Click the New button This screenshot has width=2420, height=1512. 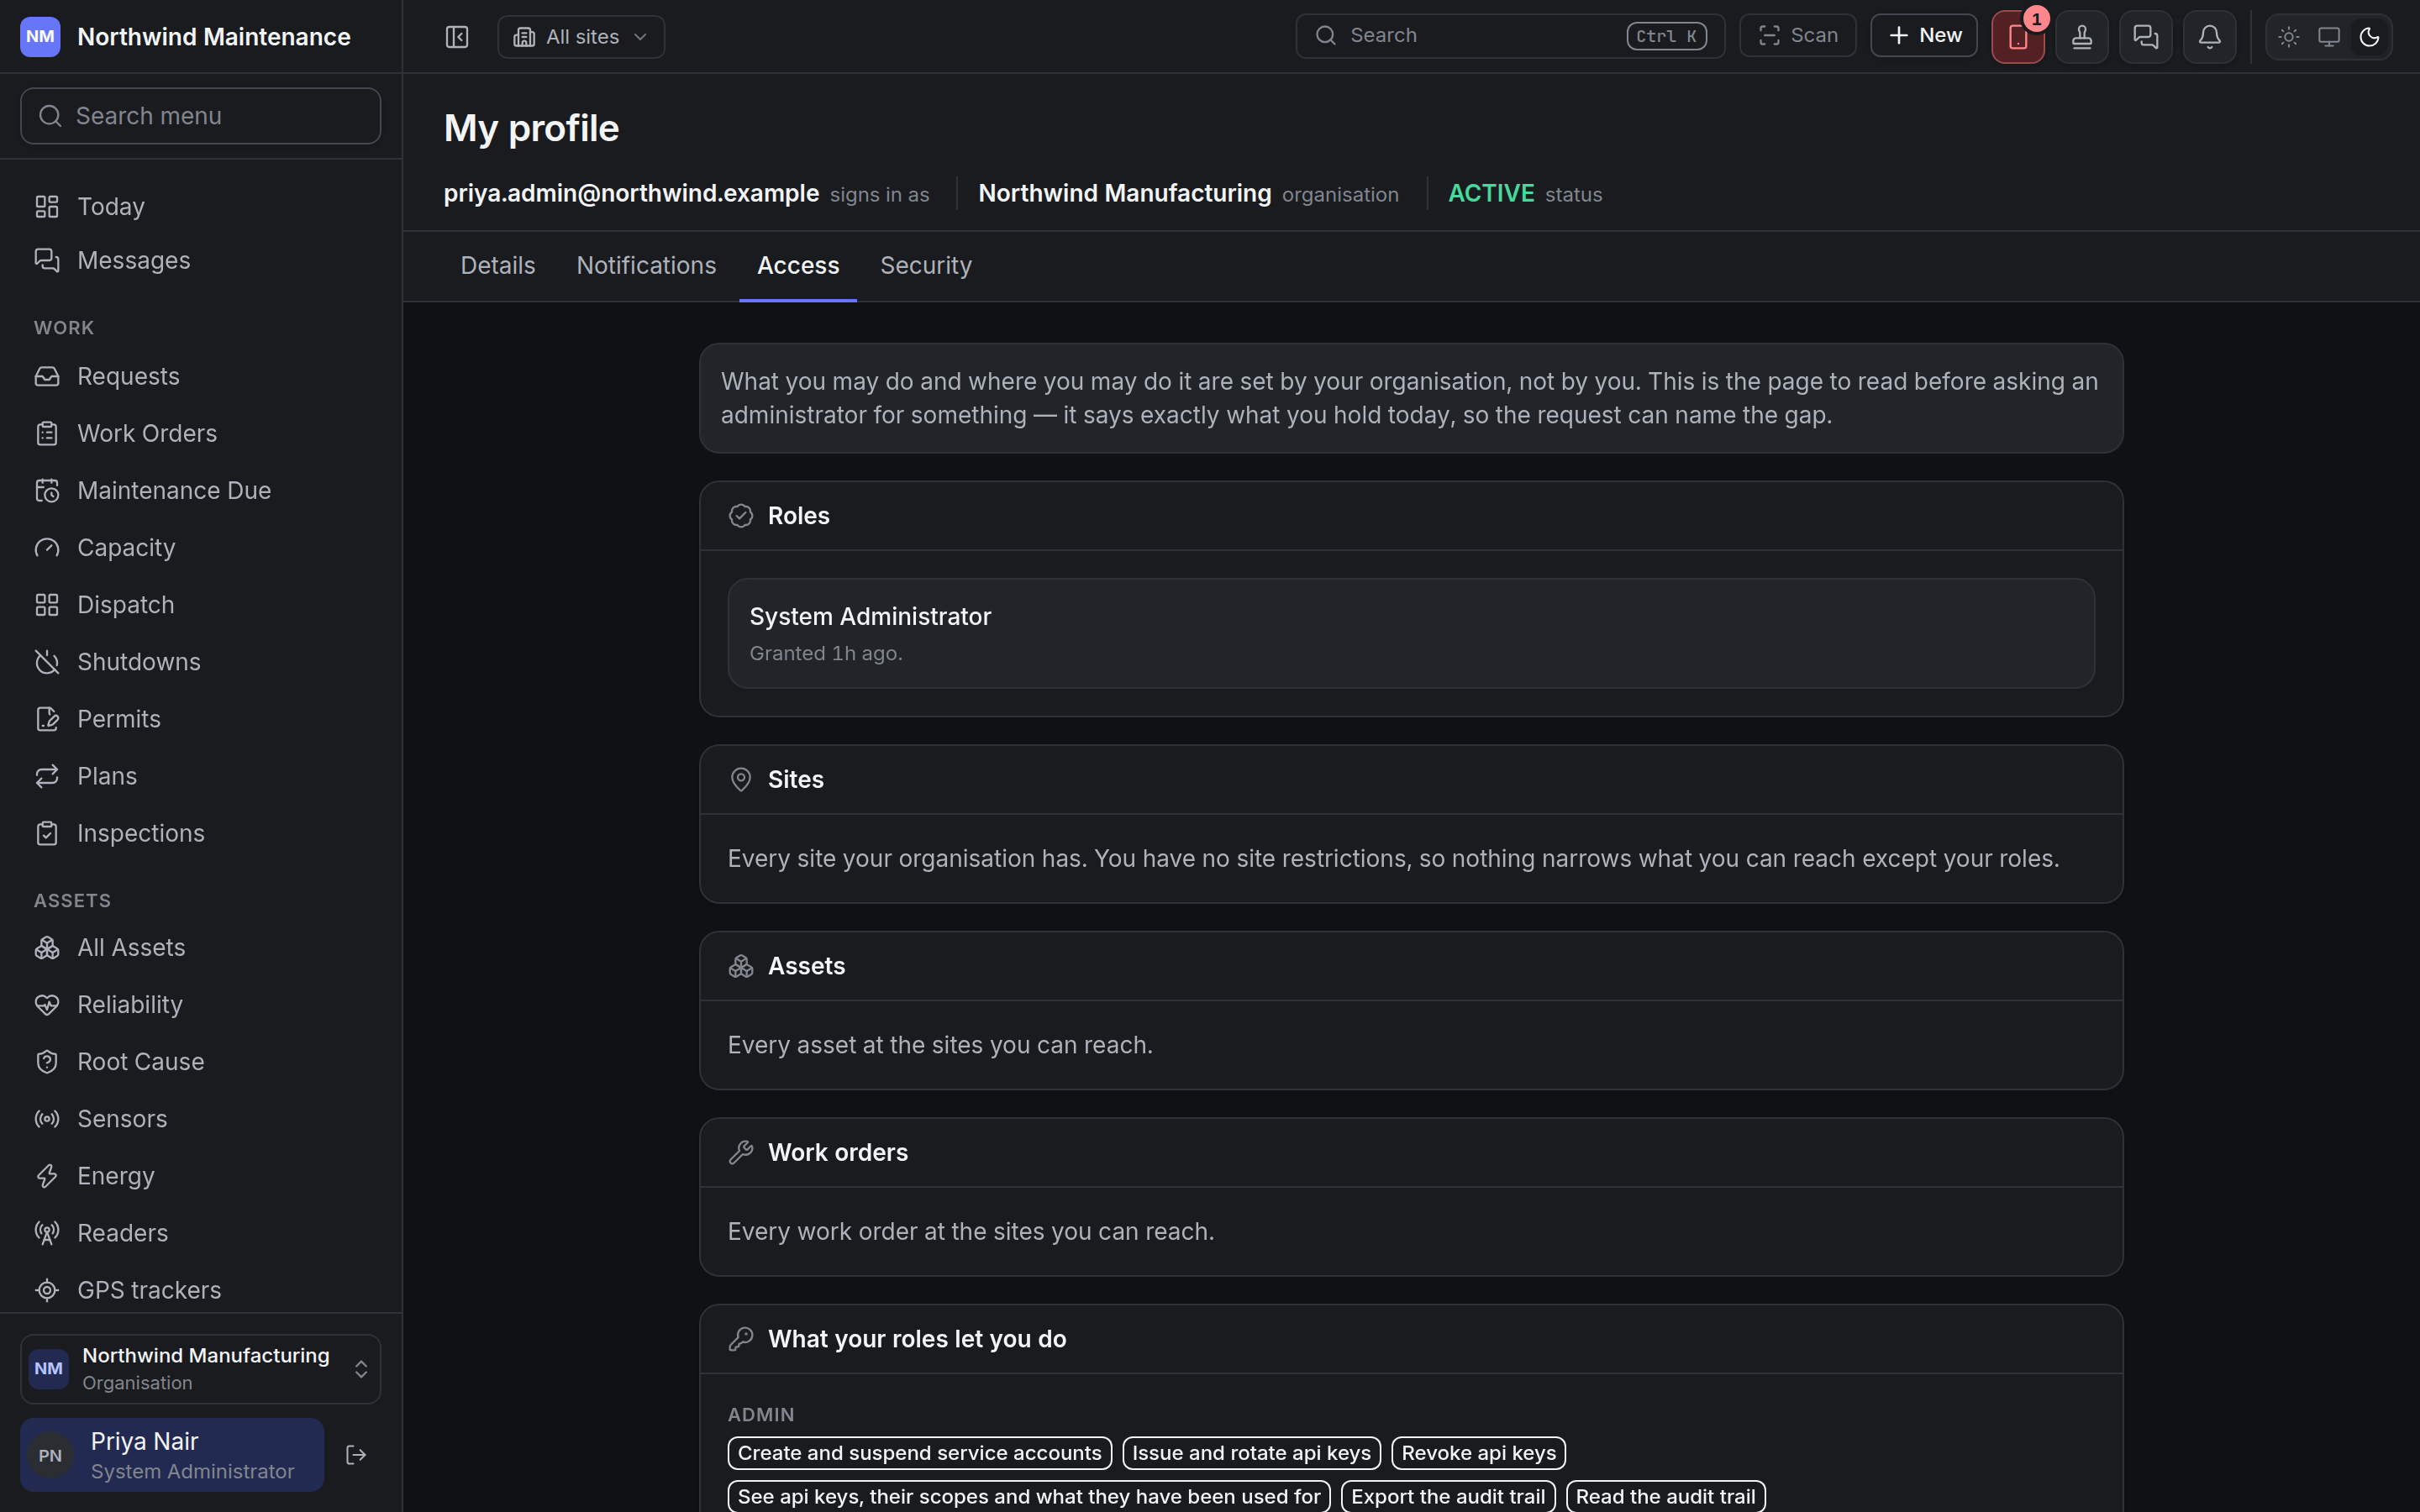pyautogui.click(x=1924, y=36)
